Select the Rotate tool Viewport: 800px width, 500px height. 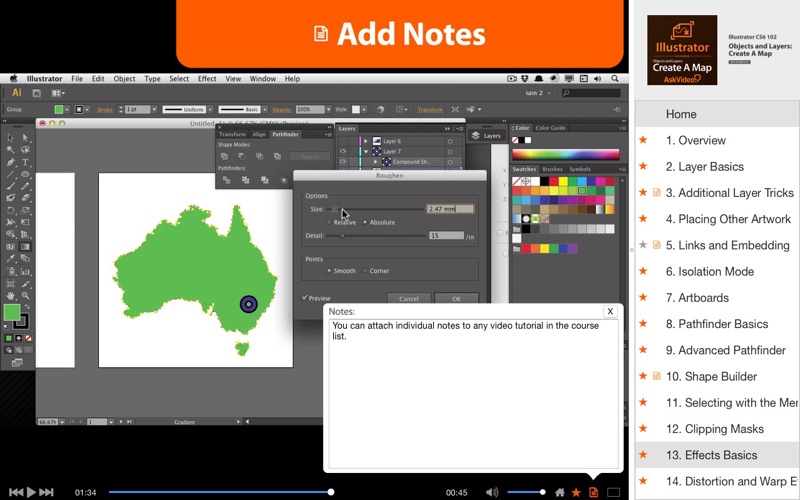(10, 210)
